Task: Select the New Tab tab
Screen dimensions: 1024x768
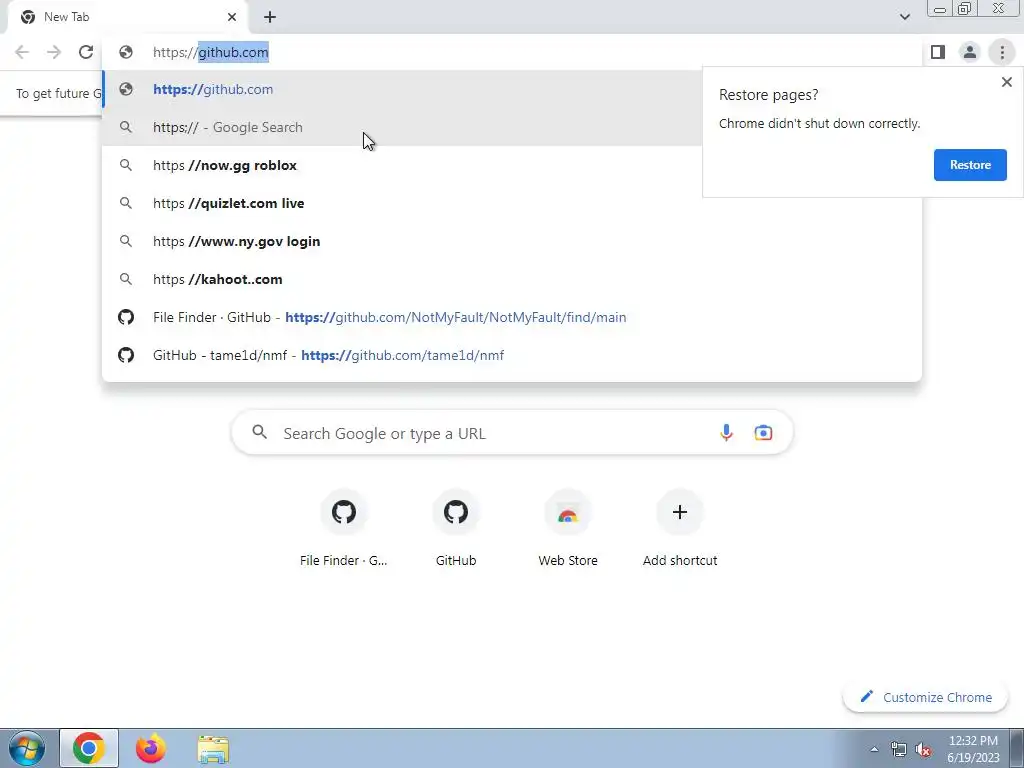Action: [x=128, y=17]
